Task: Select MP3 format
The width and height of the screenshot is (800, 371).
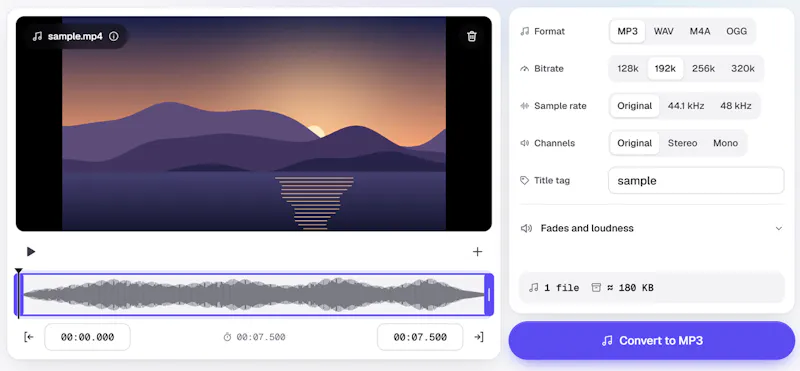Action: pyautogui.click(x=627, y=31)
